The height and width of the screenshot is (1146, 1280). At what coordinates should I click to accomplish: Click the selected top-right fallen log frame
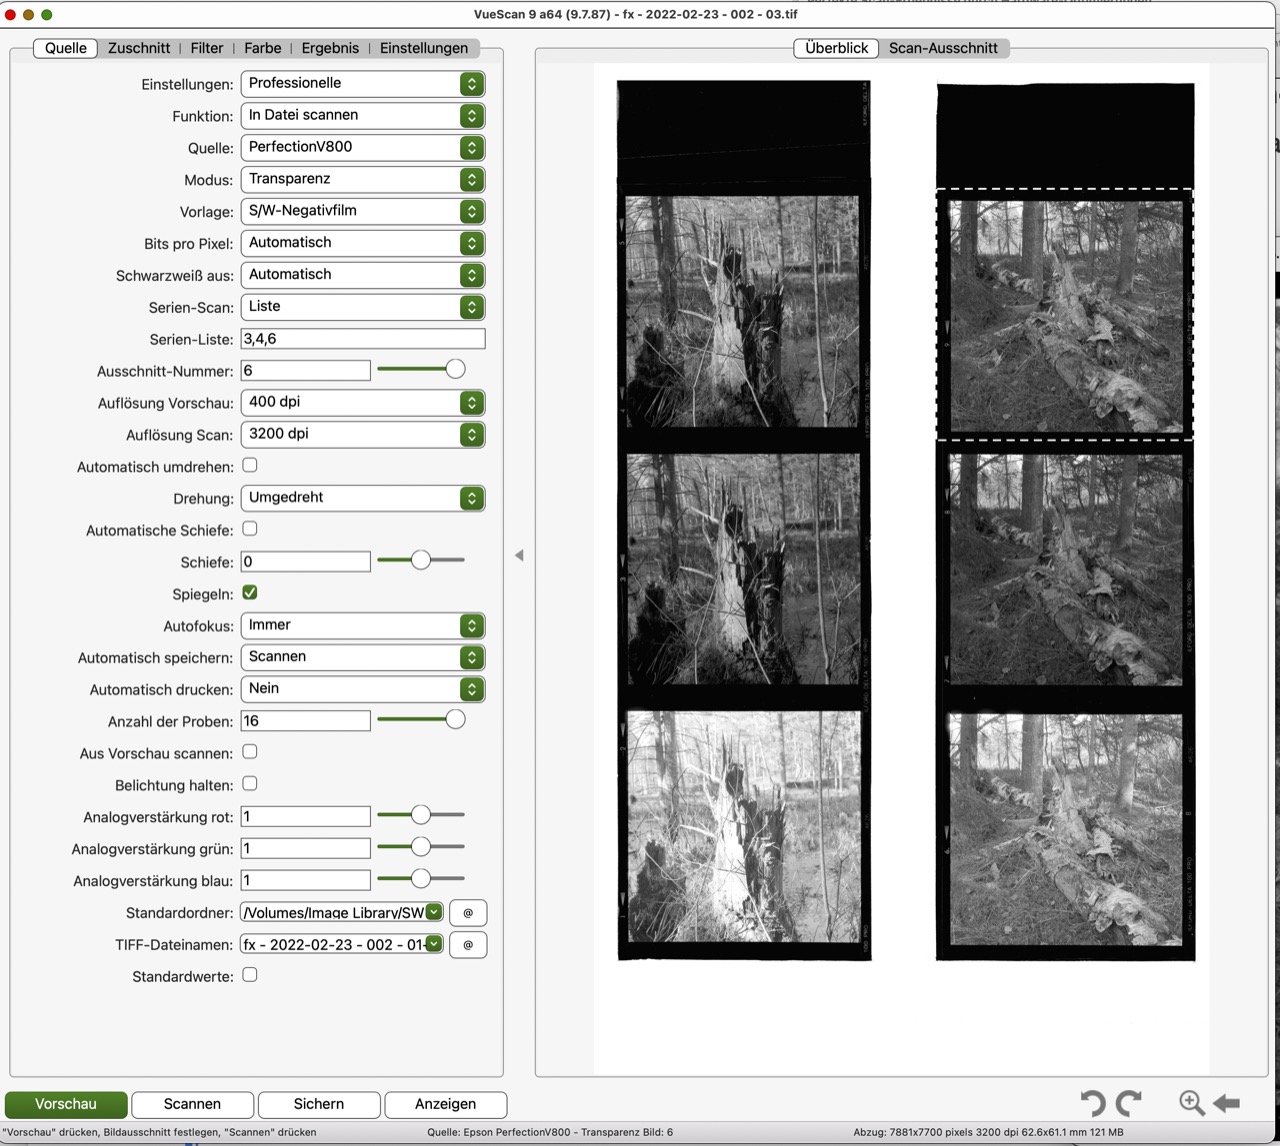(1065, 315)
